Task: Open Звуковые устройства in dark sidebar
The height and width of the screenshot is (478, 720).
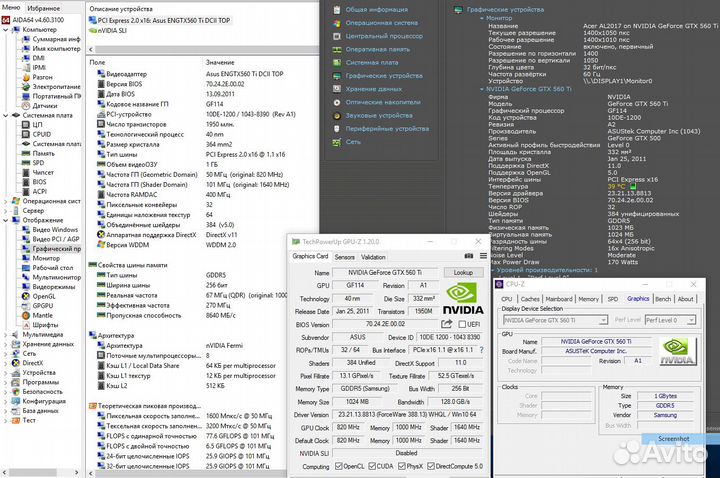Action: click(x=379, y=116)
